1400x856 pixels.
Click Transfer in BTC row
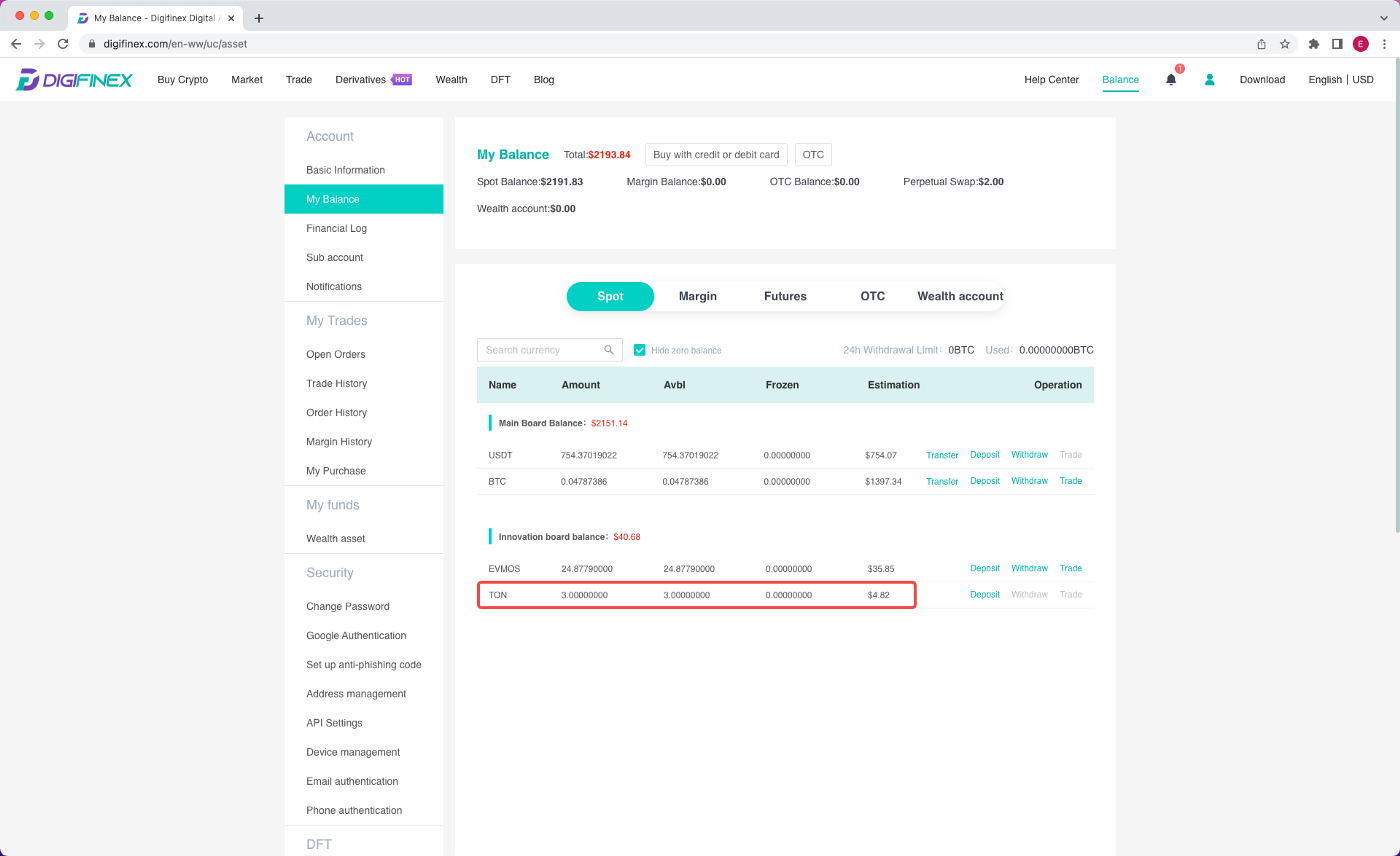coord(942,481)
